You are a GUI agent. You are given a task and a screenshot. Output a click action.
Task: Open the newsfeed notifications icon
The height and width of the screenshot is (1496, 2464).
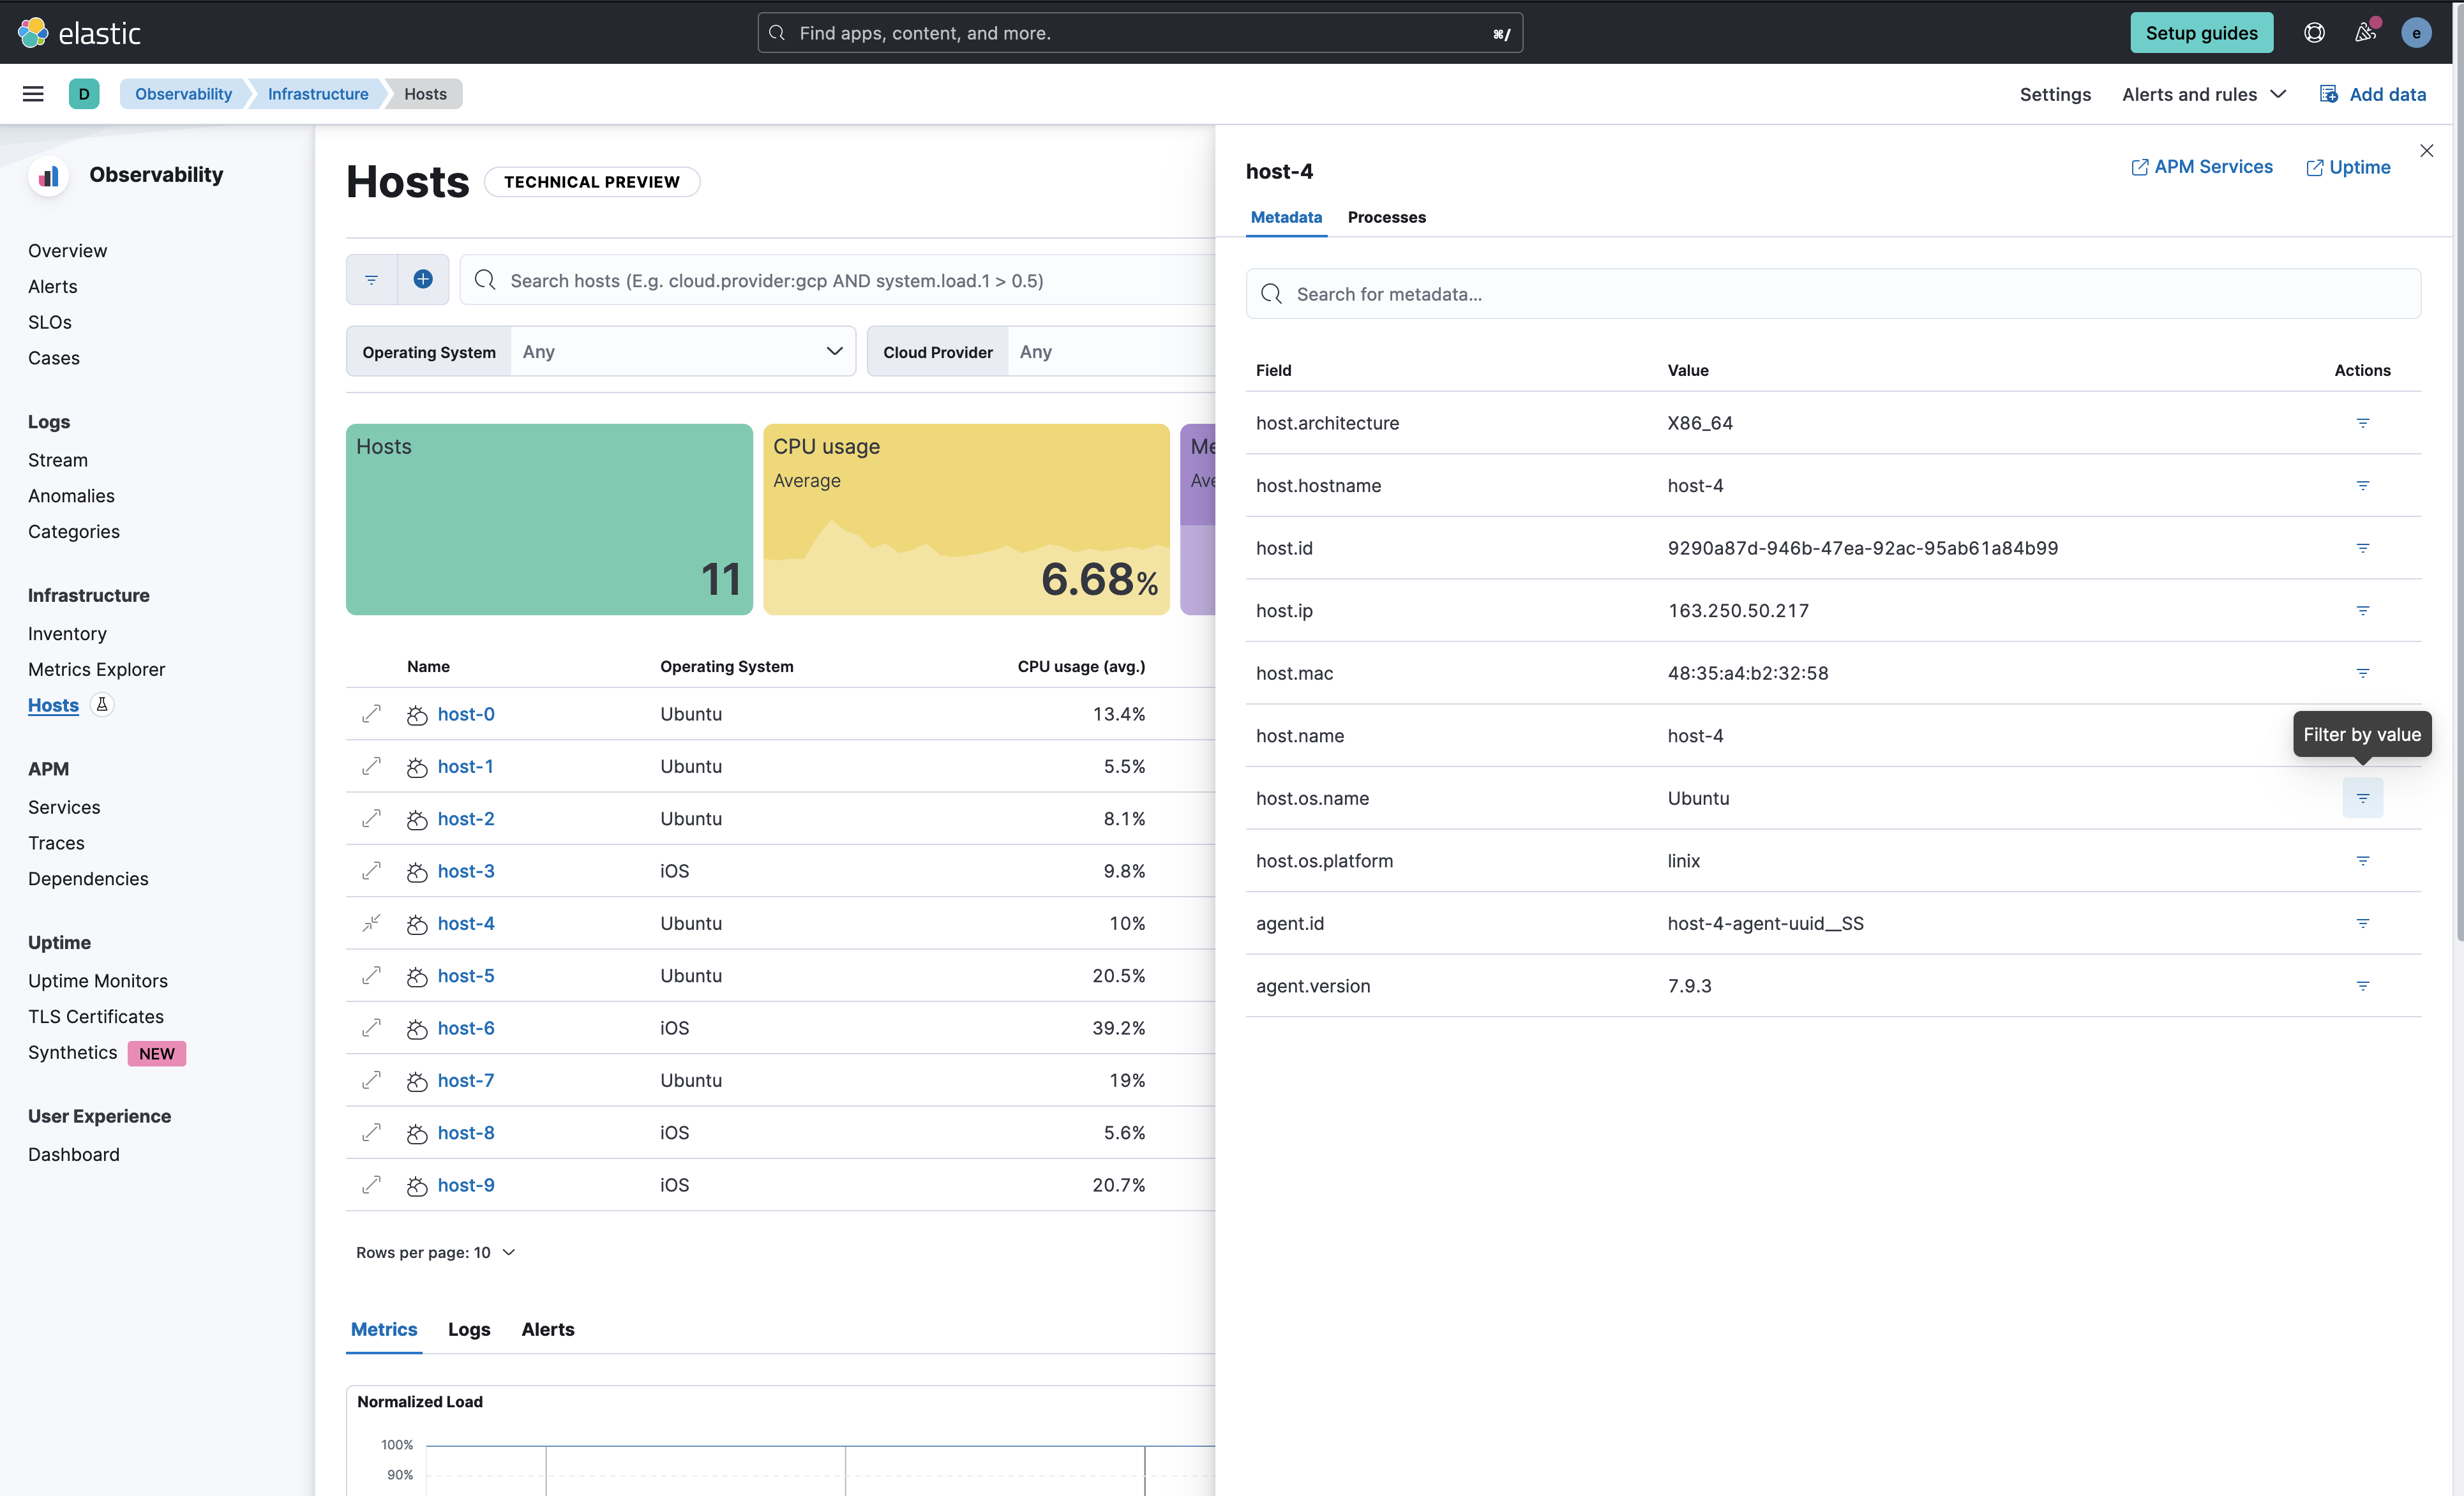pos(2365,33)
